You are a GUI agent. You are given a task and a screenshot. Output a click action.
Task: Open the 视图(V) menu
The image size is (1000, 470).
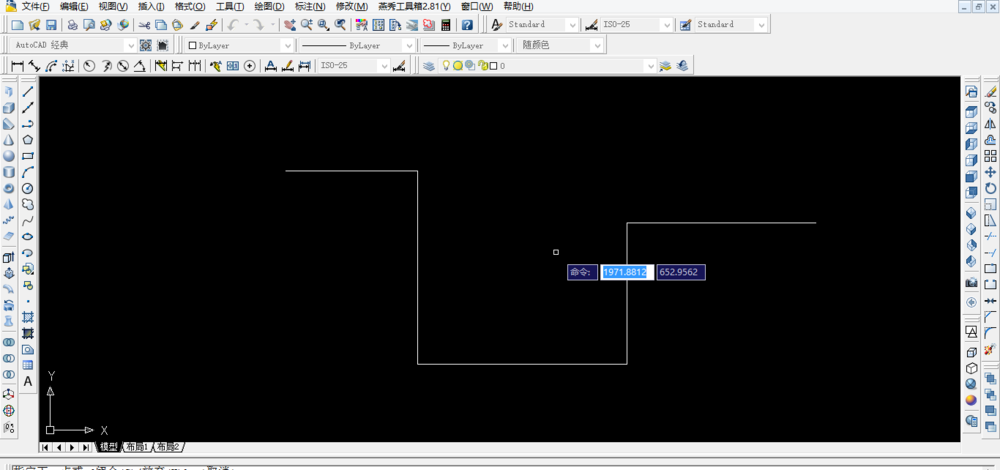[114, 6]
